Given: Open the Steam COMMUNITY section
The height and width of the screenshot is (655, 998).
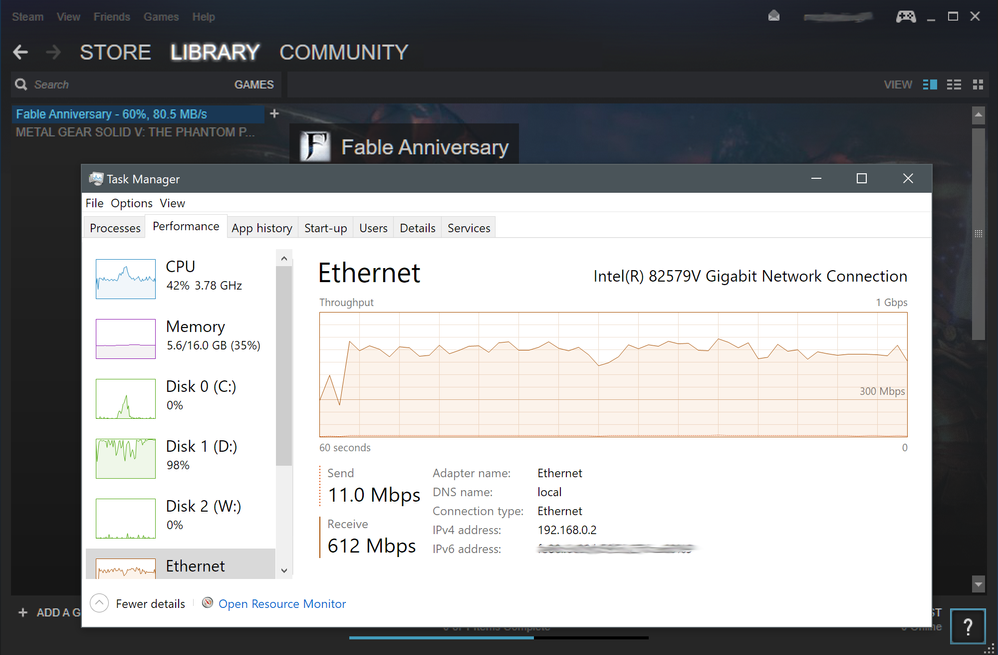Looking at the screenshot, I should tap(343, 52).
